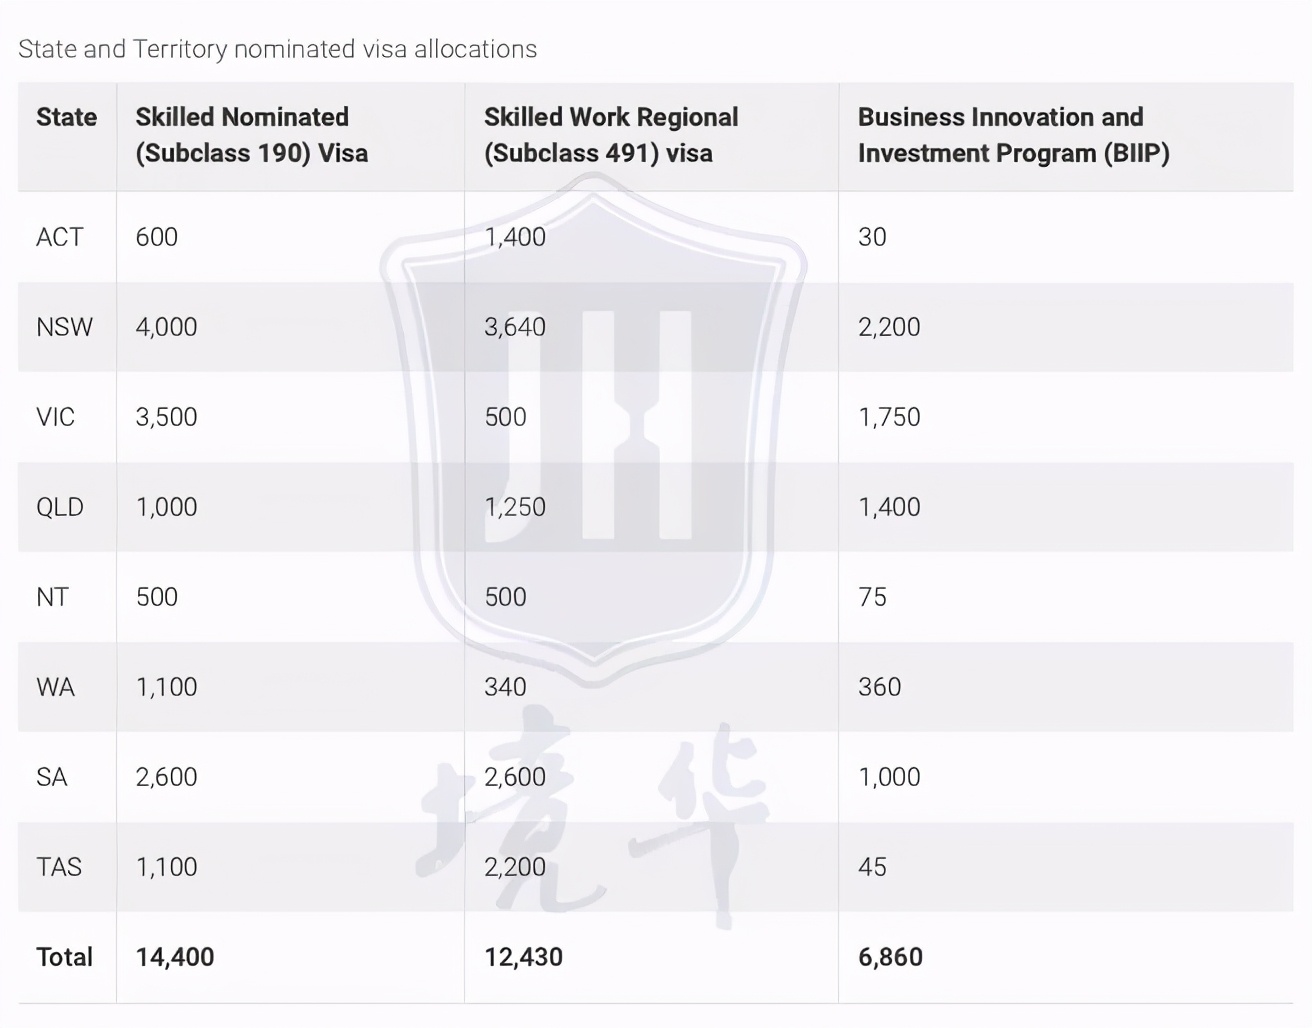Select the TAS row label

pos(59,867)
